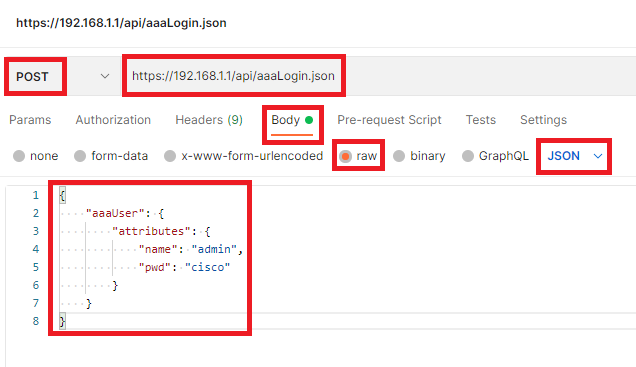636x367 pixels.
Task: Select x-www-form-urlencoded radio option
Action: click(170, 156)
